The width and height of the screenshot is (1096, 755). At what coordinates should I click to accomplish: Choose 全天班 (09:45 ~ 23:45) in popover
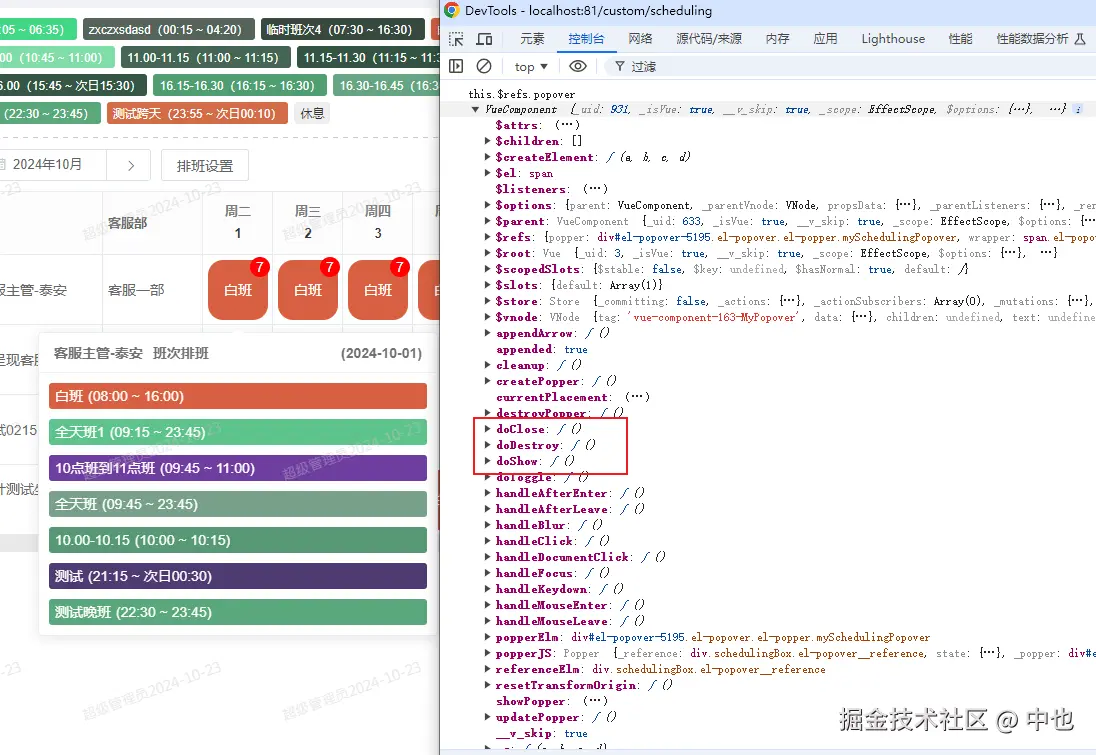click(x=238, y=504)
